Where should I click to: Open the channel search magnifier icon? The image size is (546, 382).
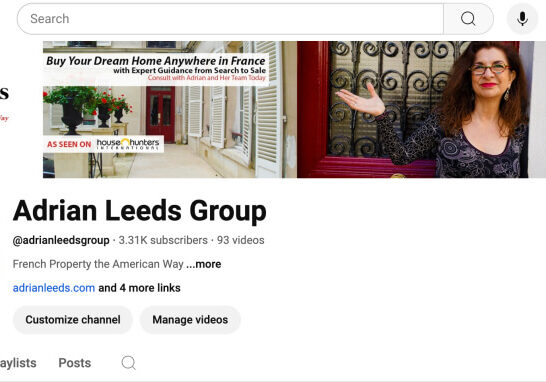point(128,363)
